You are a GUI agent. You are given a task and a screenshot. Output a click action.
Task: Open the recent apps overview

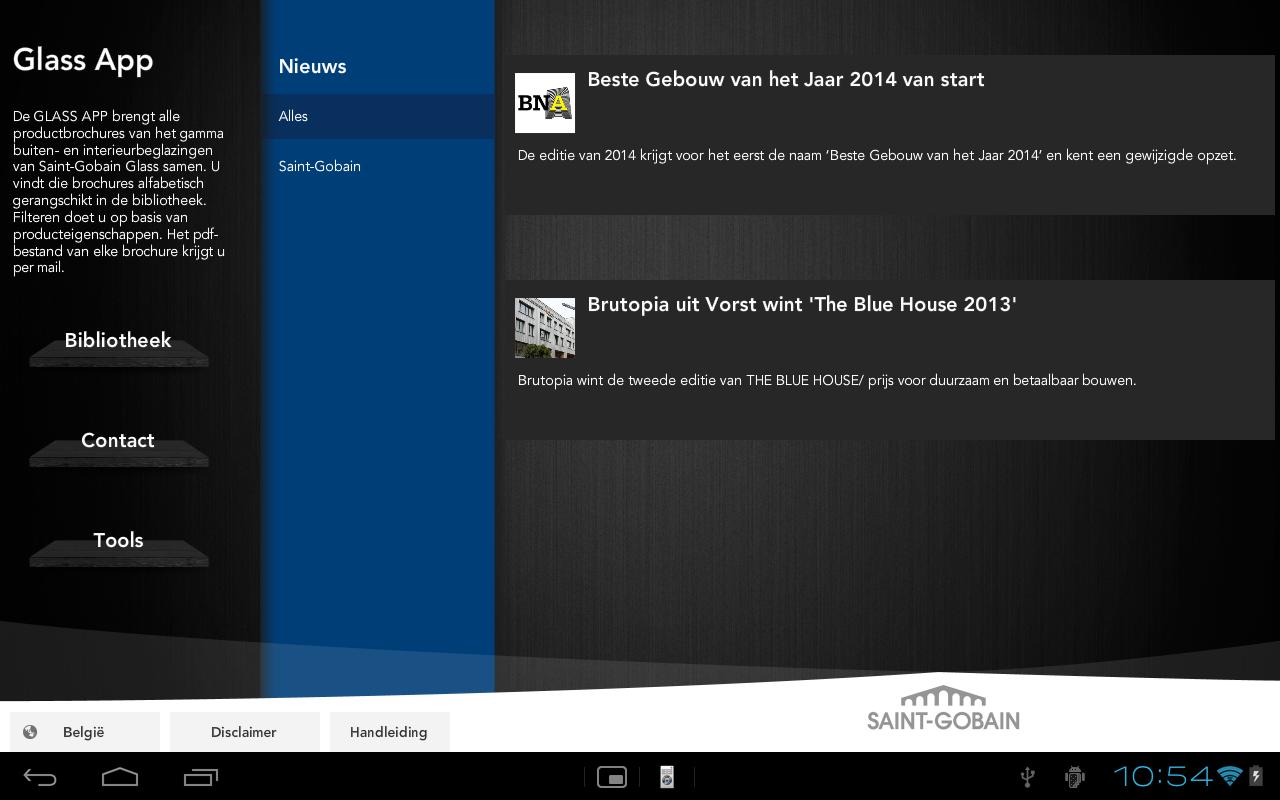[200, 776]
